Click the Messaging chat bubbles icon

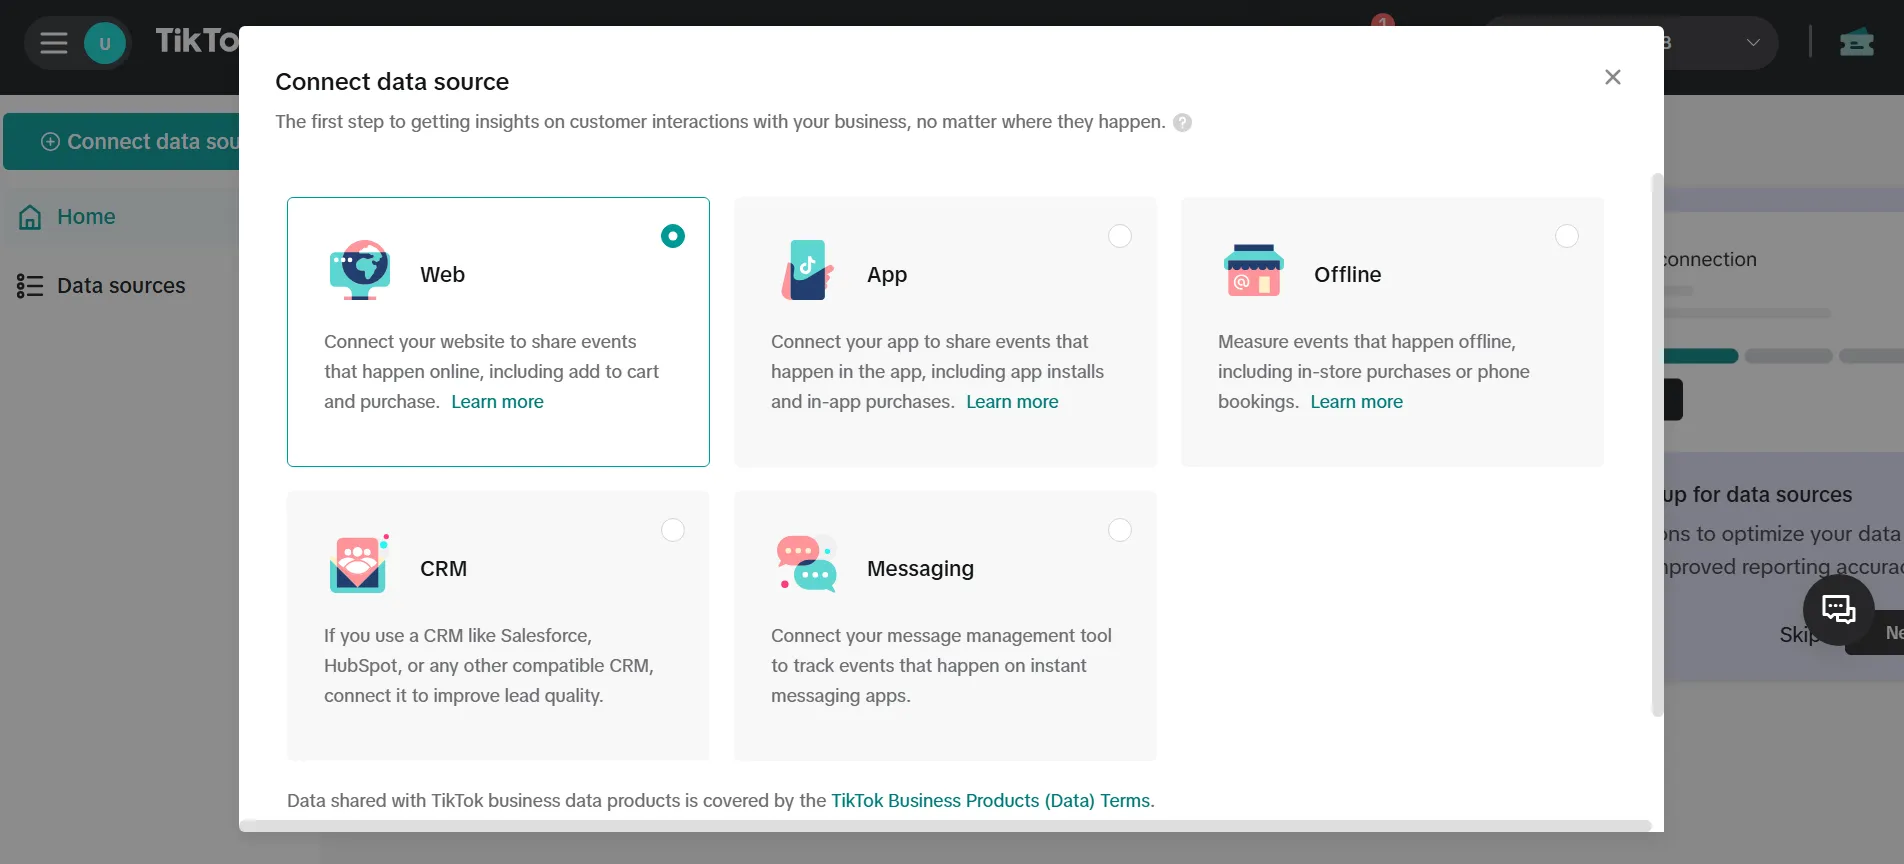click(x=806, y=564)
